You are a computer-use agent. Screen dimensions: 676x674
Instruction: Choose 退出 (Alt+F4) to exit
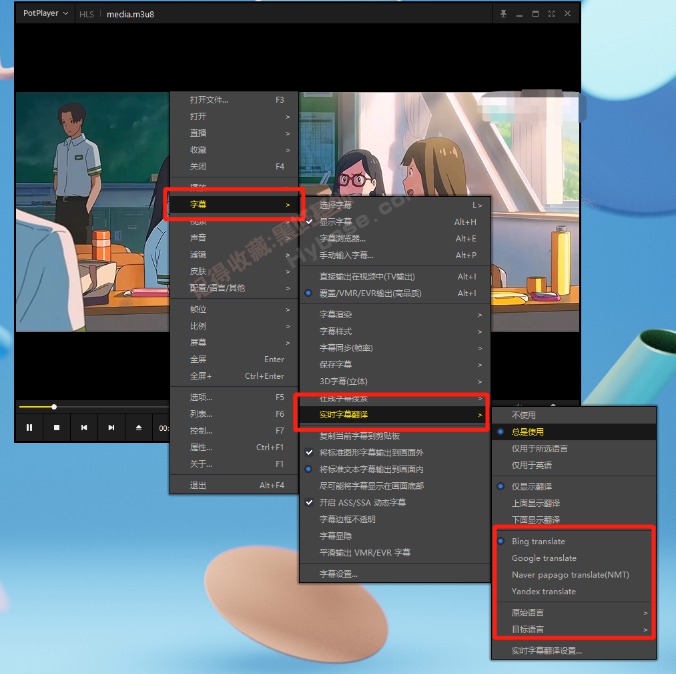234,486
